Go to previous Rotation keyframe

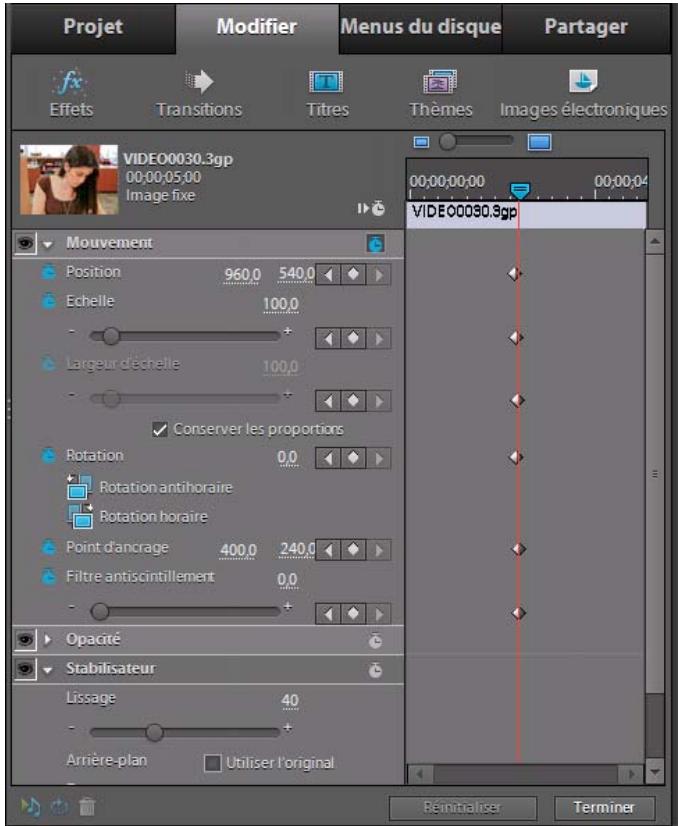[x=328, y=458]
